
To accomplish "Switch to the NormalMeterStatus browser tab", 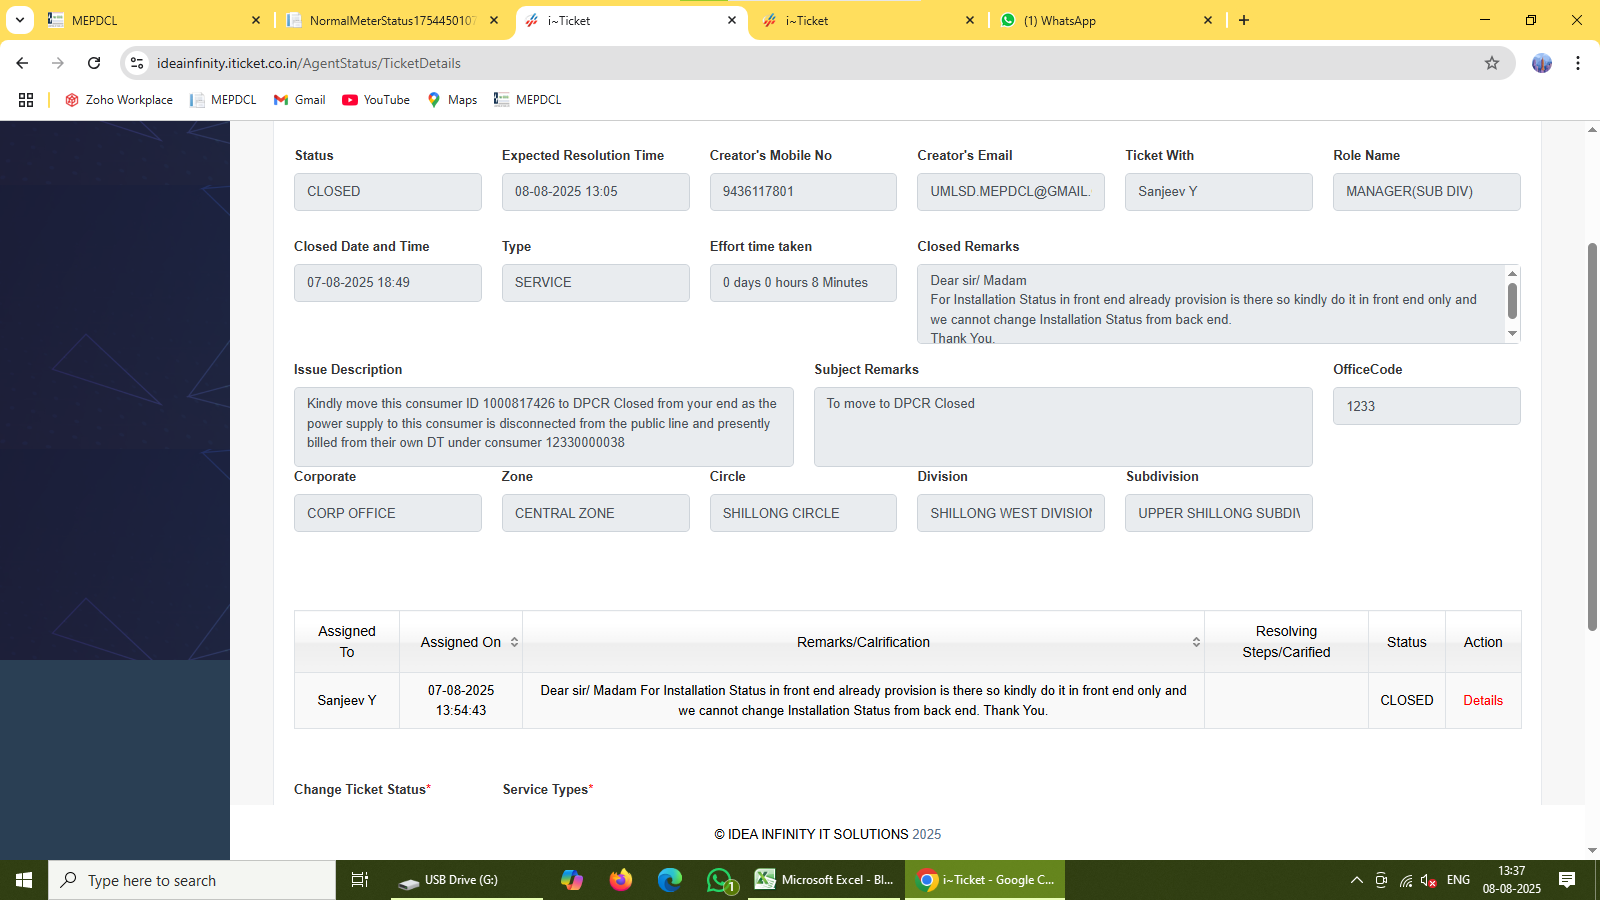I will pyautogui.click(x=392, y=20).
